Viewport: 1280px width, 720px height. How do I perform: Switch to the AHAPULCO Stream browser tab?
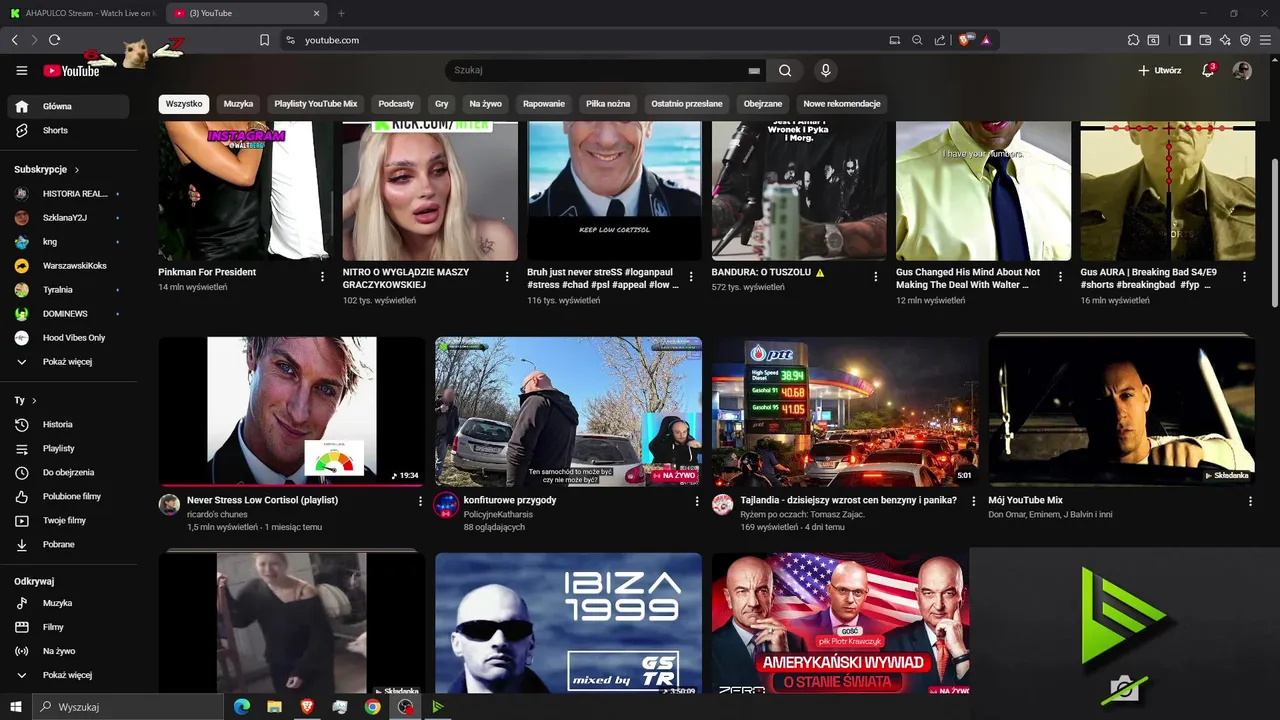click(83, 13)
